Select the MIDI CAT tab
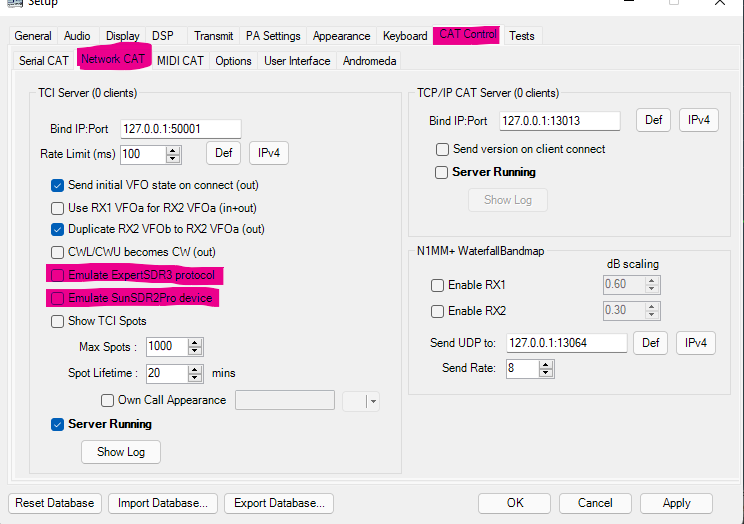 [x=180, y=61]
